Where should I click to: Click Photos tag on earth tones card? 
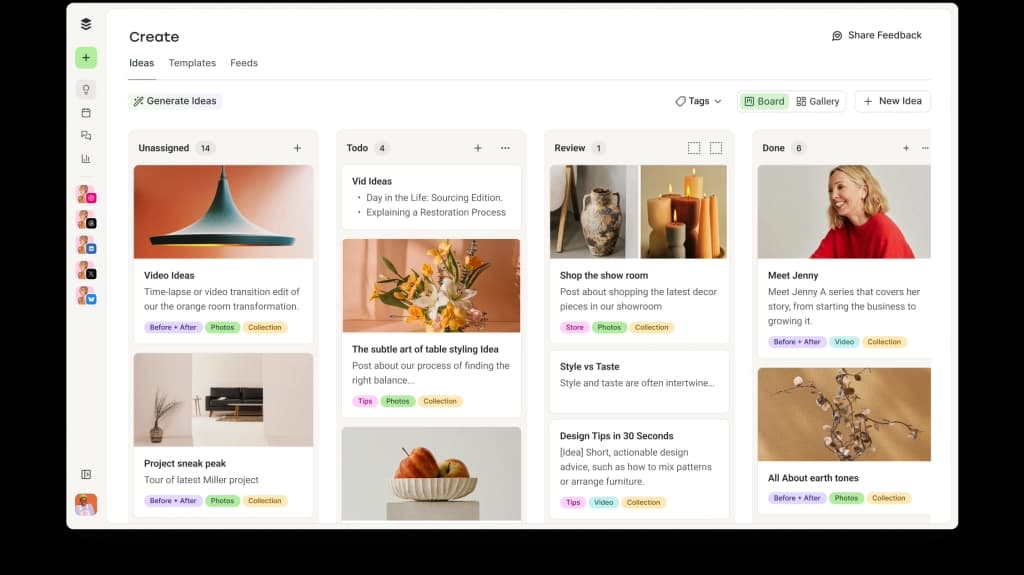point(846,498)
